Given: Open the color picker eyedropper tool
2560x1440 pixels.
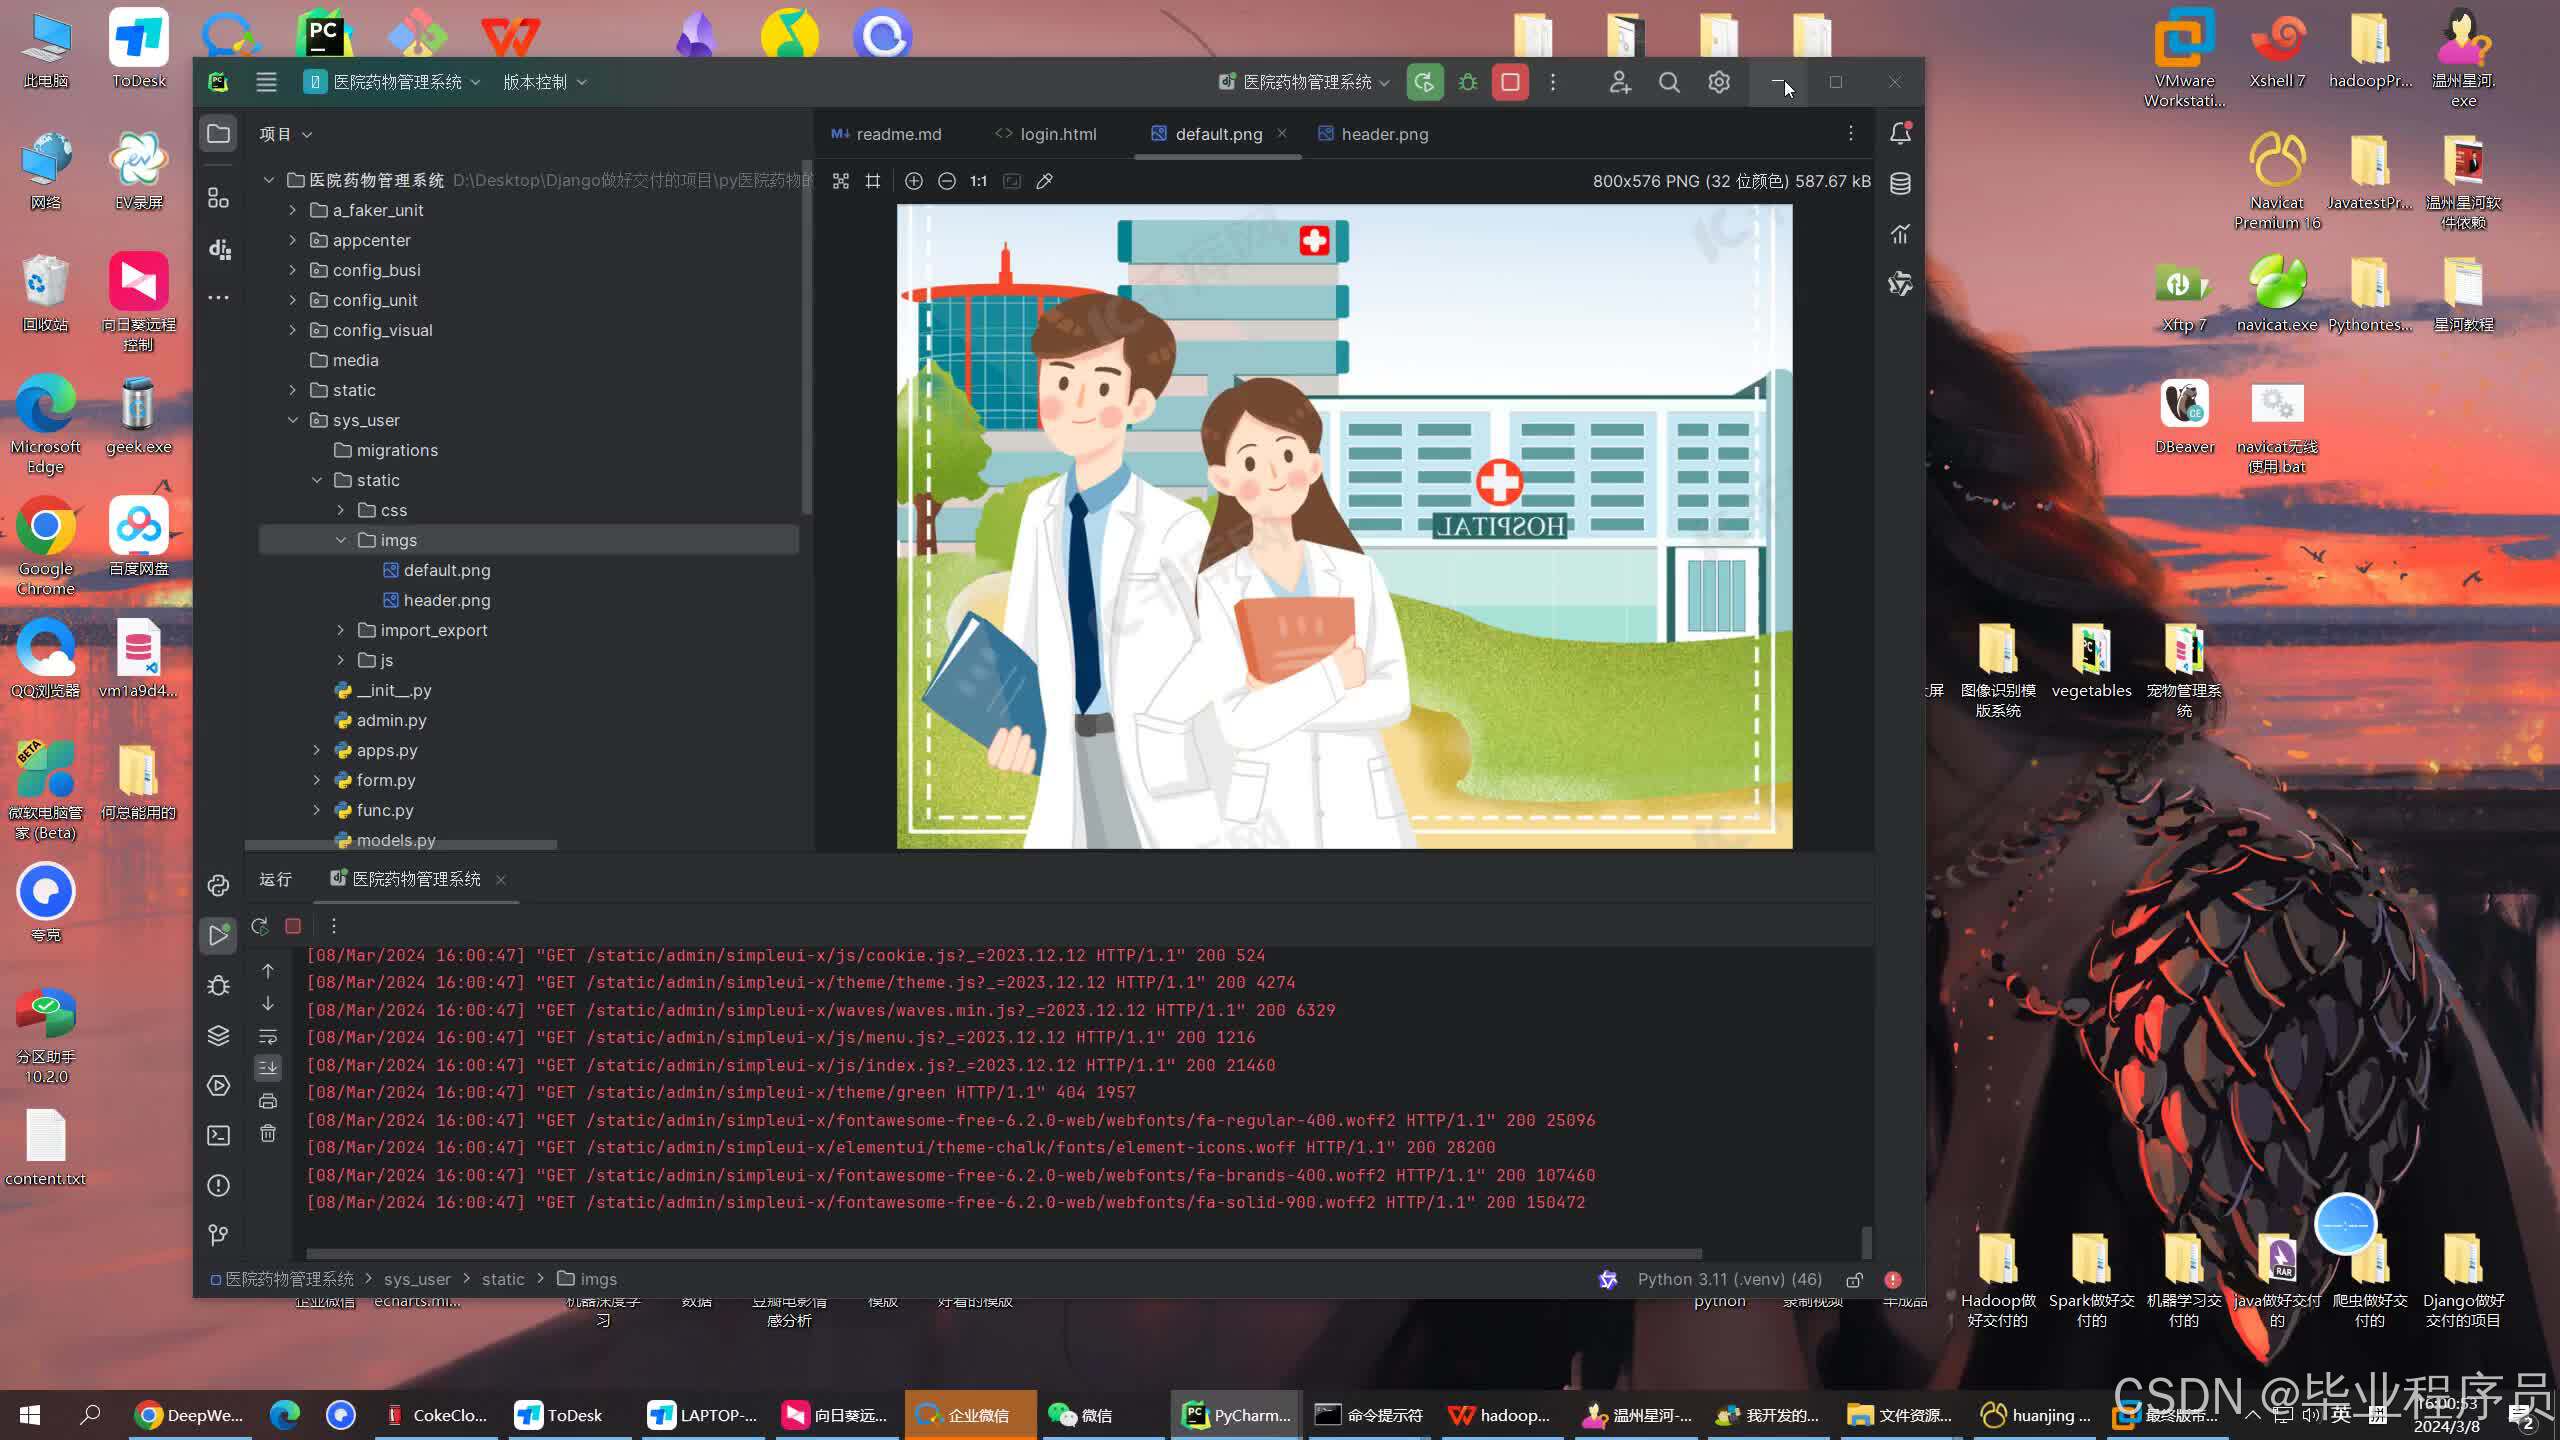Looking at the screenshot, I should pyautogui.click(x=1044, y=181).
